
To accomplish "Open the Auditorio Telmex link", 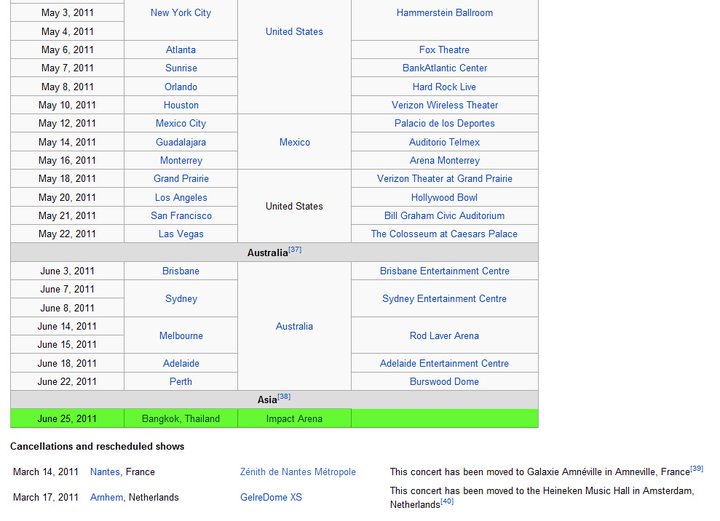I will tap(444, 142).
